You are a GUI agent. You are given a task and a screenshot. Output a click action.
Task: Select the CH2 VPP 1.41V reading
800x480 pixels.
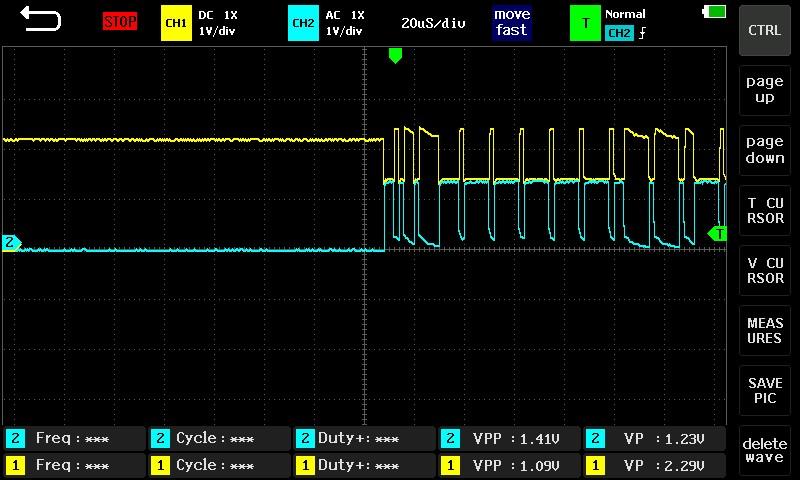point(509,438)
